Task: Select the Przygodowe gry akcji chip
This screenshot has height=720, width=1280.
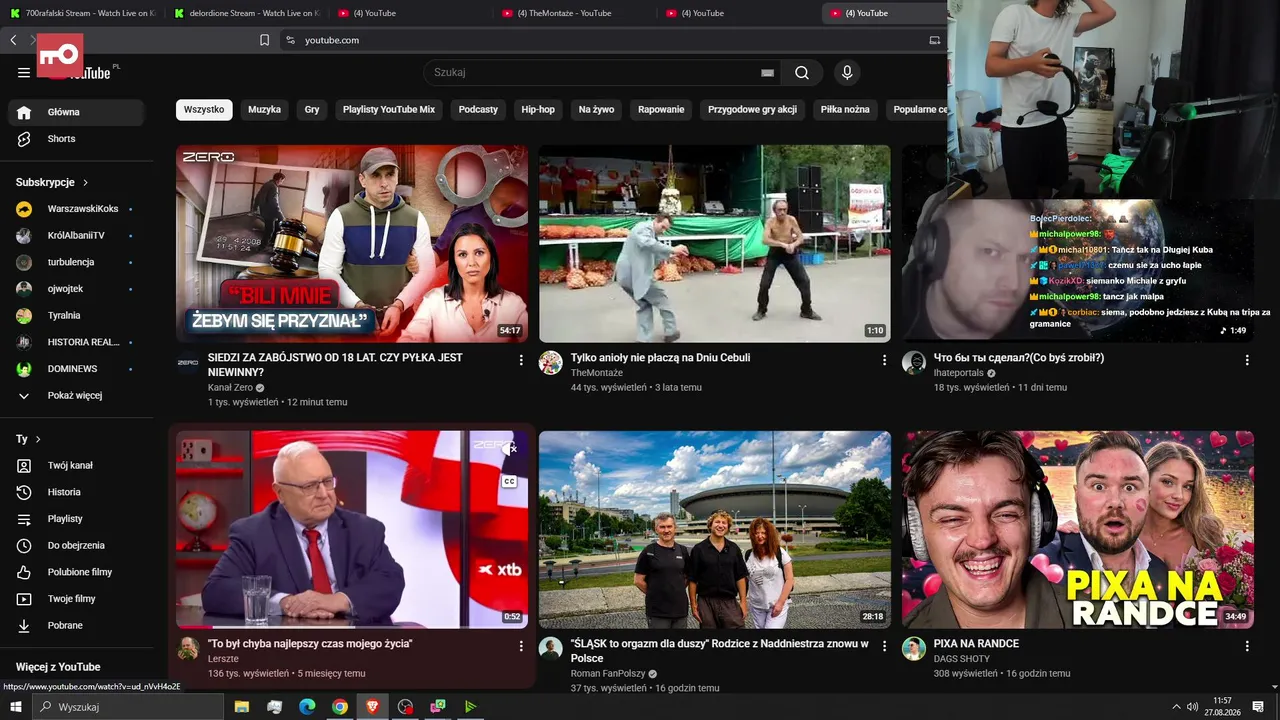Action: point(753,110)
